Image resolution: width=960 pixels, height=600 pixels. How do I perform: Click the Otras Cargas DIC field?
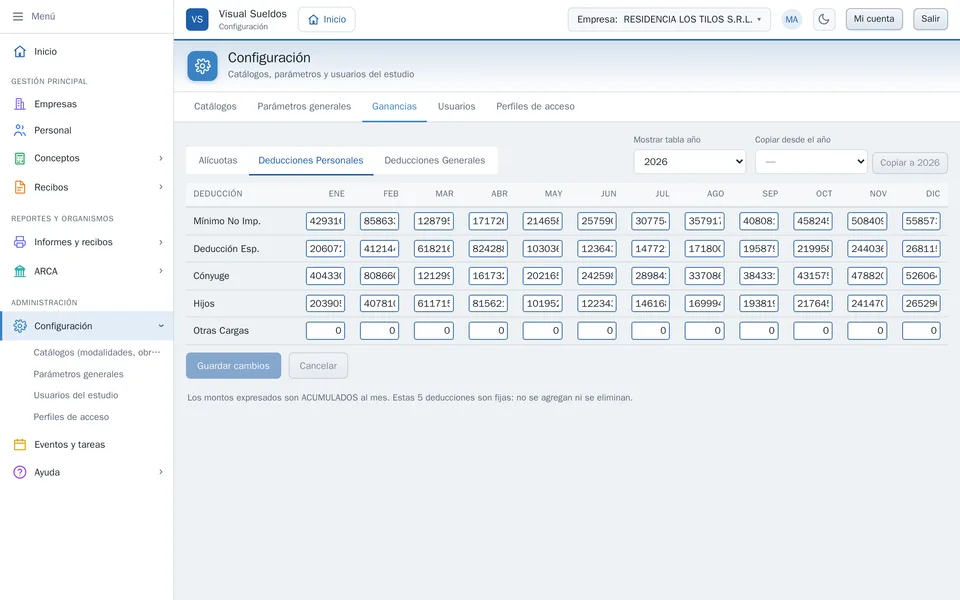point(921,331)
